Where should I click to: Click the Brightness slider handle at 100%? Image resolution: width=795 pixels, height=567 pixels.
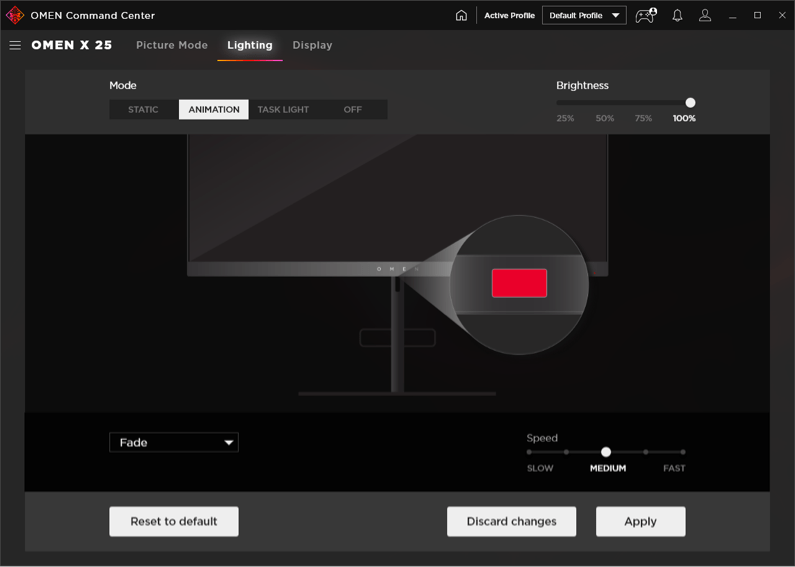(x=690, y=103)
